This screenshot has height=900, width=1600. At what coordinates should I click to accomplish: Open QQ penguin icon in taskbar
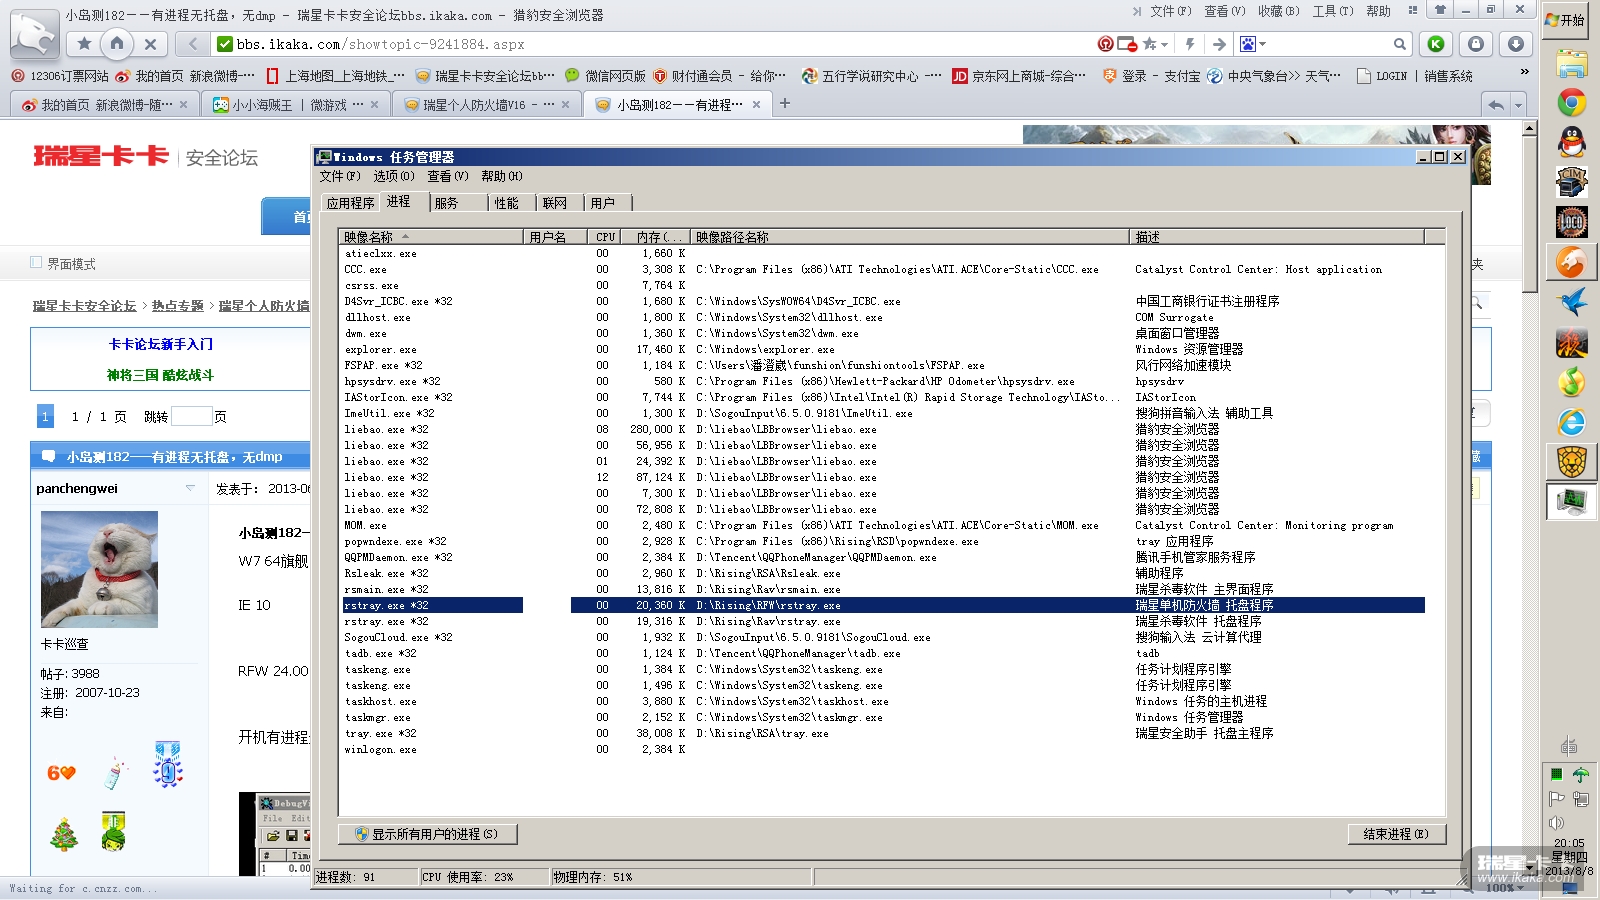pos(1572,142)
